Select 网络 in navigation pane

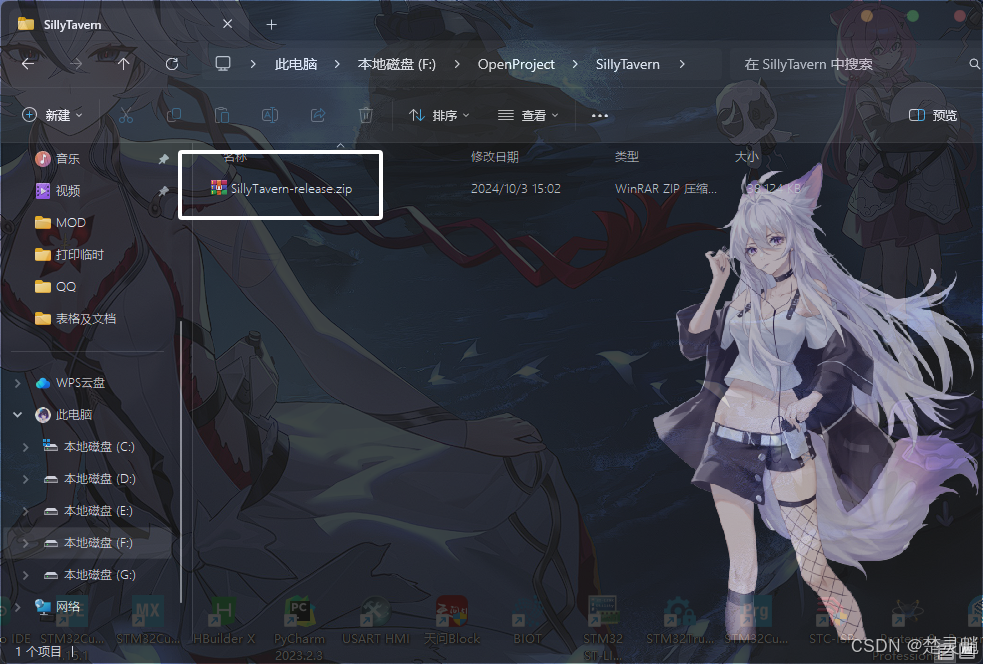click(58, 606)
